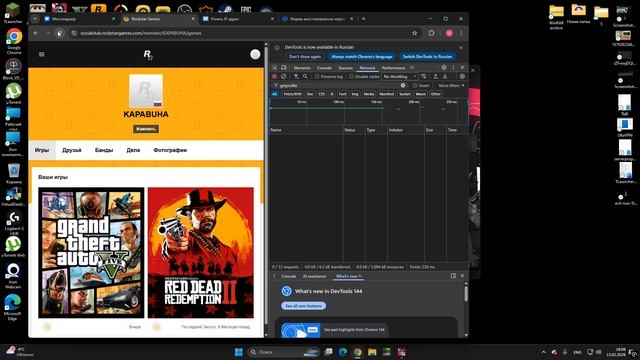Screen dimensions: 640x360
Task: Expand the More filters dropdown
Action: point(451,85)
